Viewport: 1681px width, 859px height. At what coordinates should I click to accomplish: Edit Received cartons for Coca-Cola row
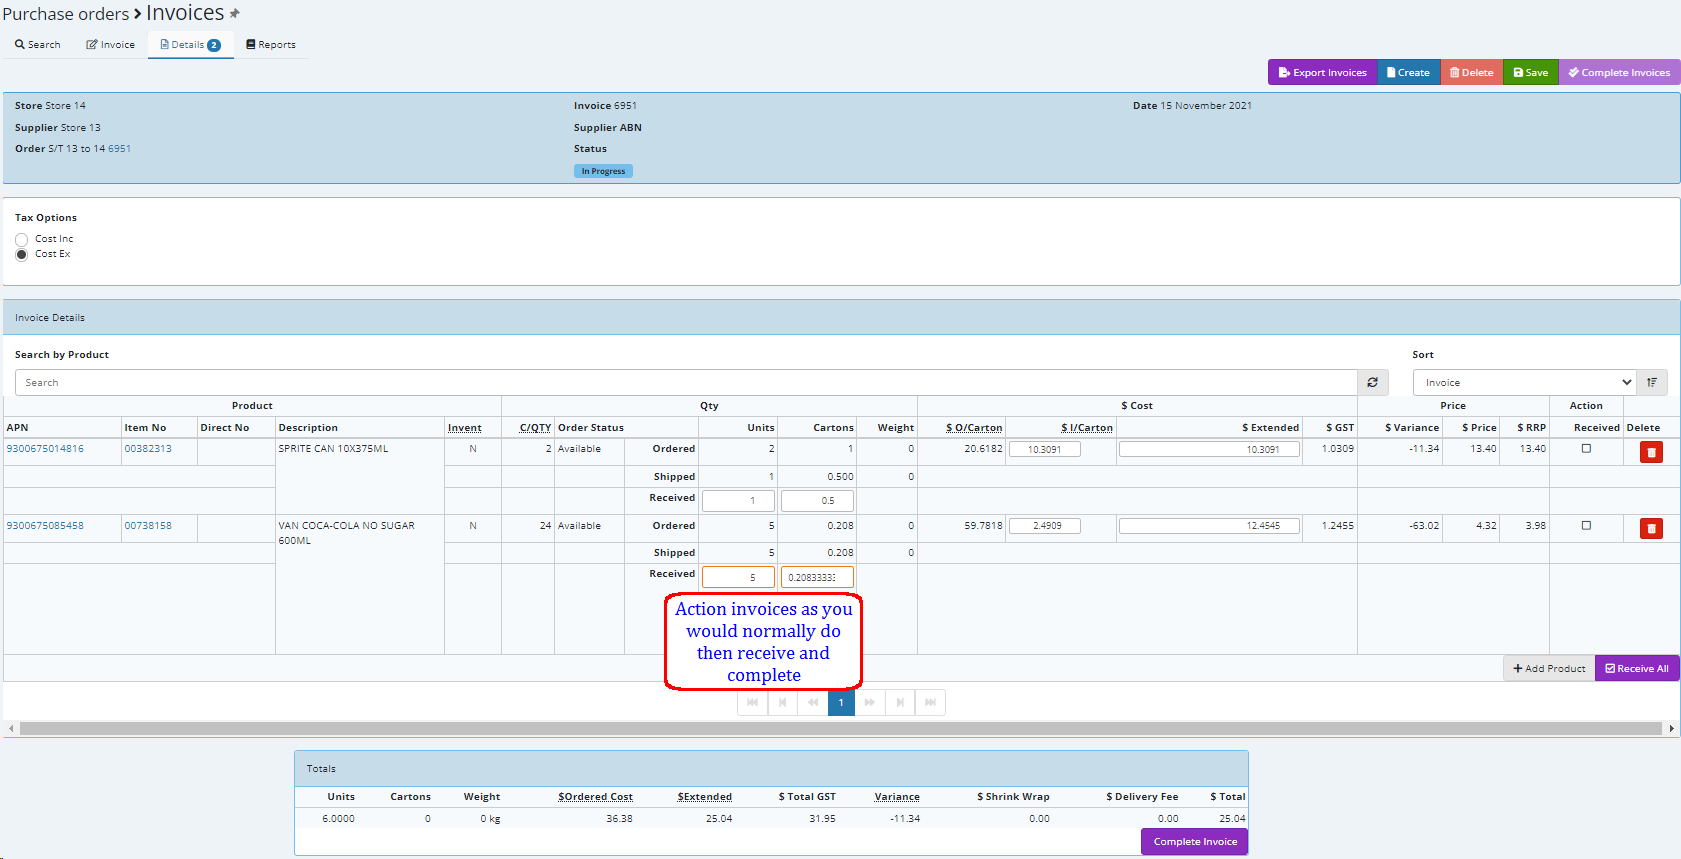pyautogui.click(x=817, y=577)
